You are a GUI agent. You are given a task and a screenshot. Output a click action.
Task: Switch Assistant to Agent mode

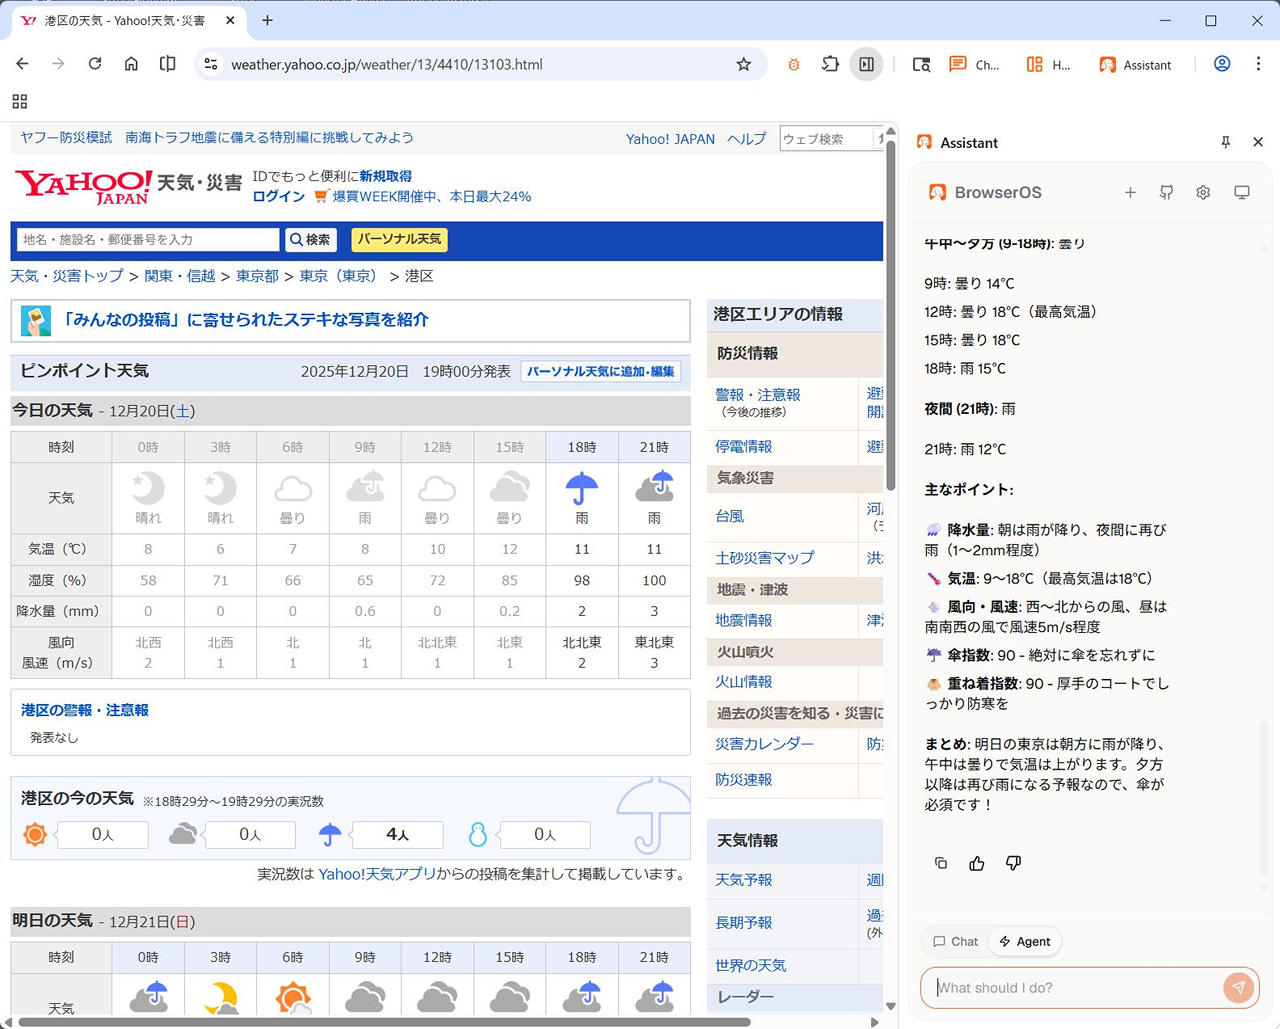(x=1025, y=941)
